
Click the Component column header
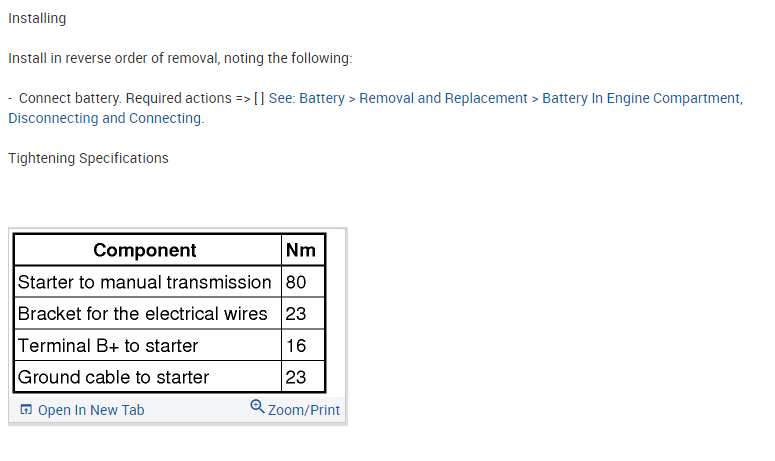pos(145,250)
